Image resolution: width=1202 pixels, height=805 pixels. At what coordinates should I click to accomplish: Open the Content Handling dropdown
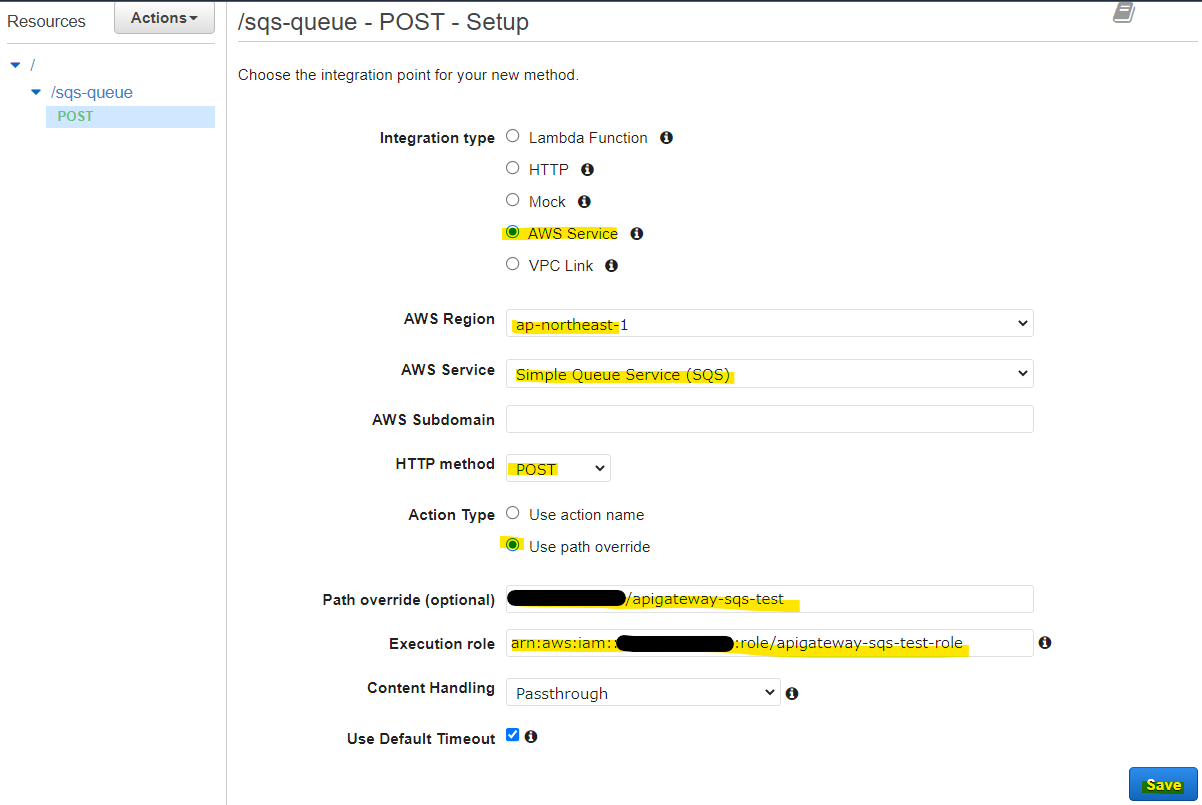coord(643,692)
